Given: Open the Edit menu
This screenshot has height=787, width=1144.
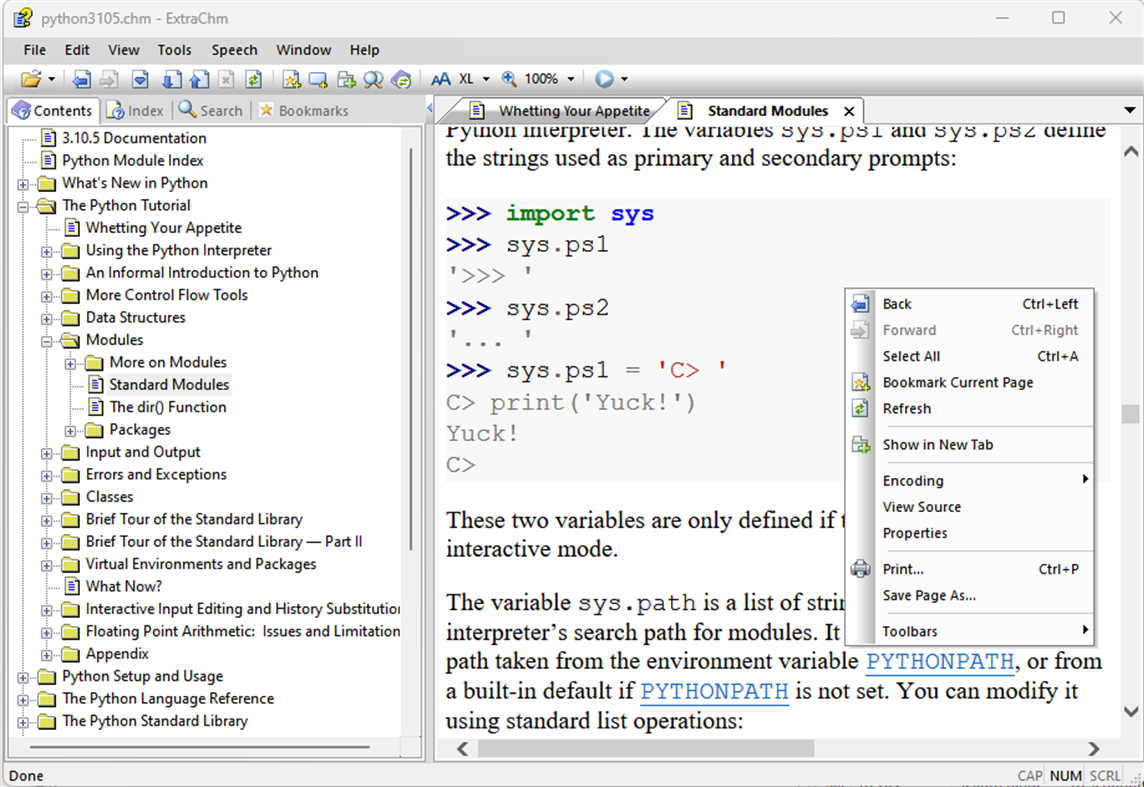Looking at the screenshot, I should click(x=77, y=50).
